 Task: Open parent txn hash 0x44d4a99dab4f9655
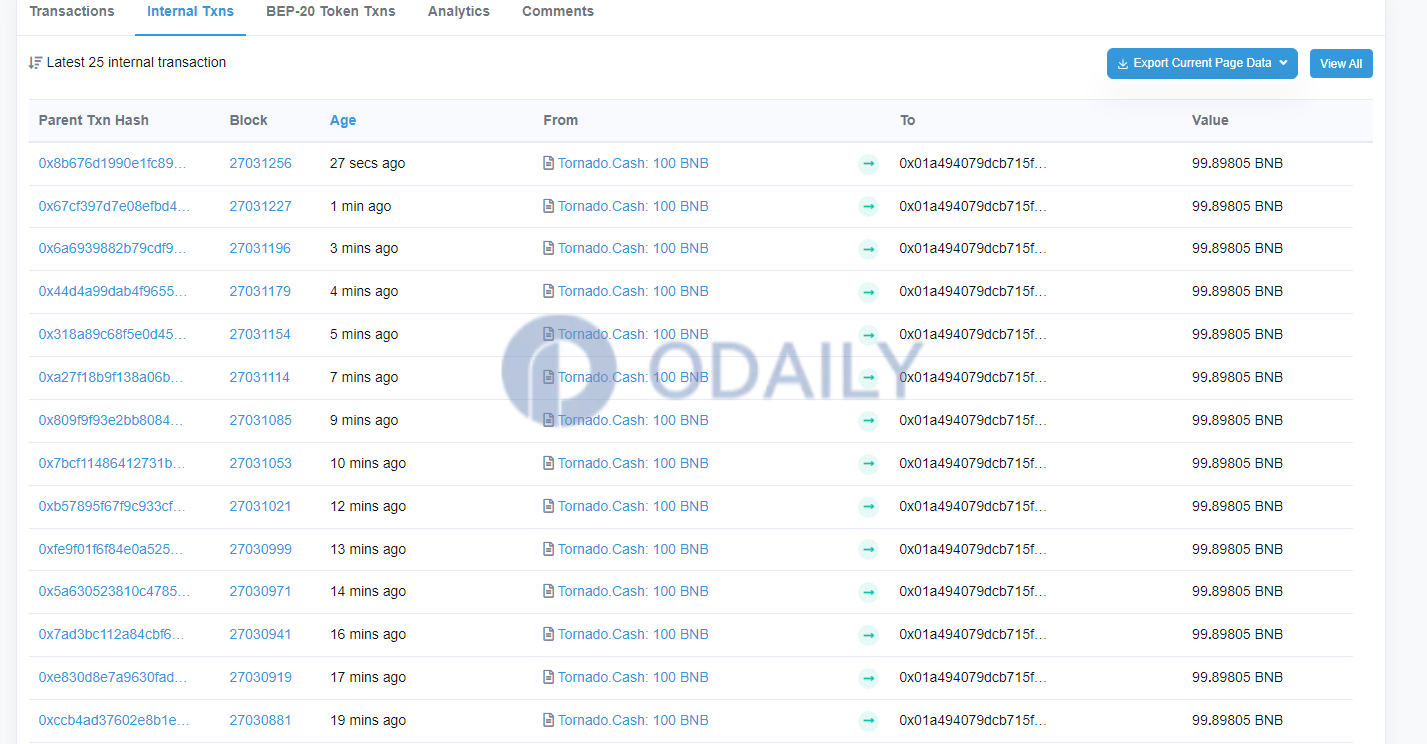112,291
